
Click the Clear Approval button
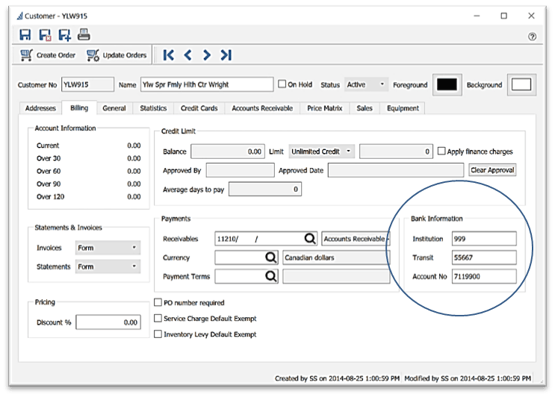[x=492, y=170]
